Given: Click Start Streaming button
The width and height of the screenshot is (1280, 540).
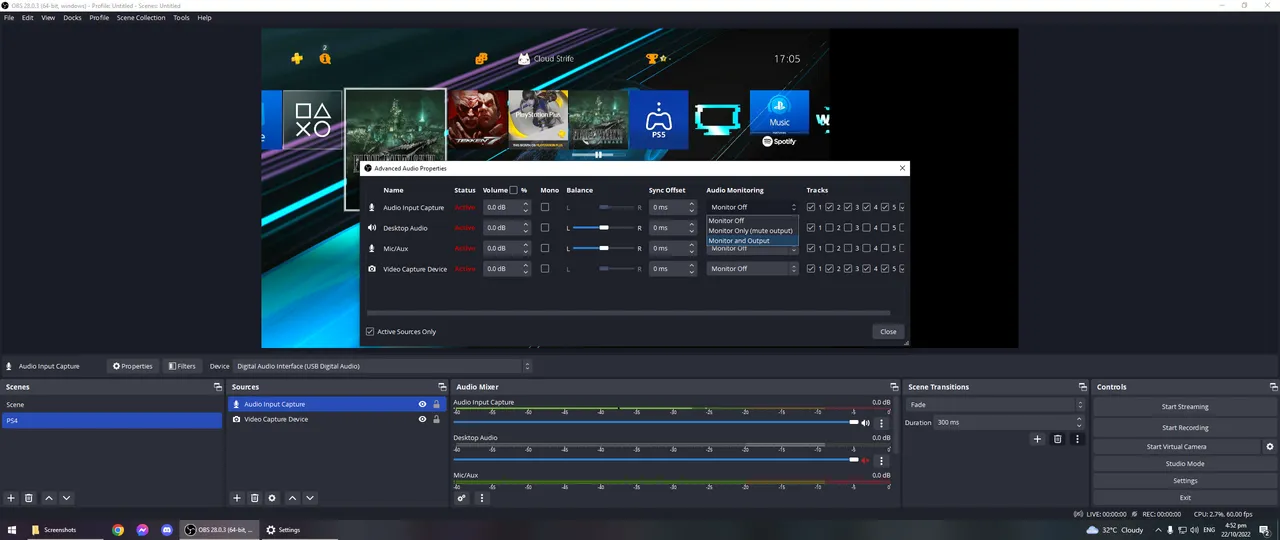Looking at the screenshot, I should (1184, 407).
